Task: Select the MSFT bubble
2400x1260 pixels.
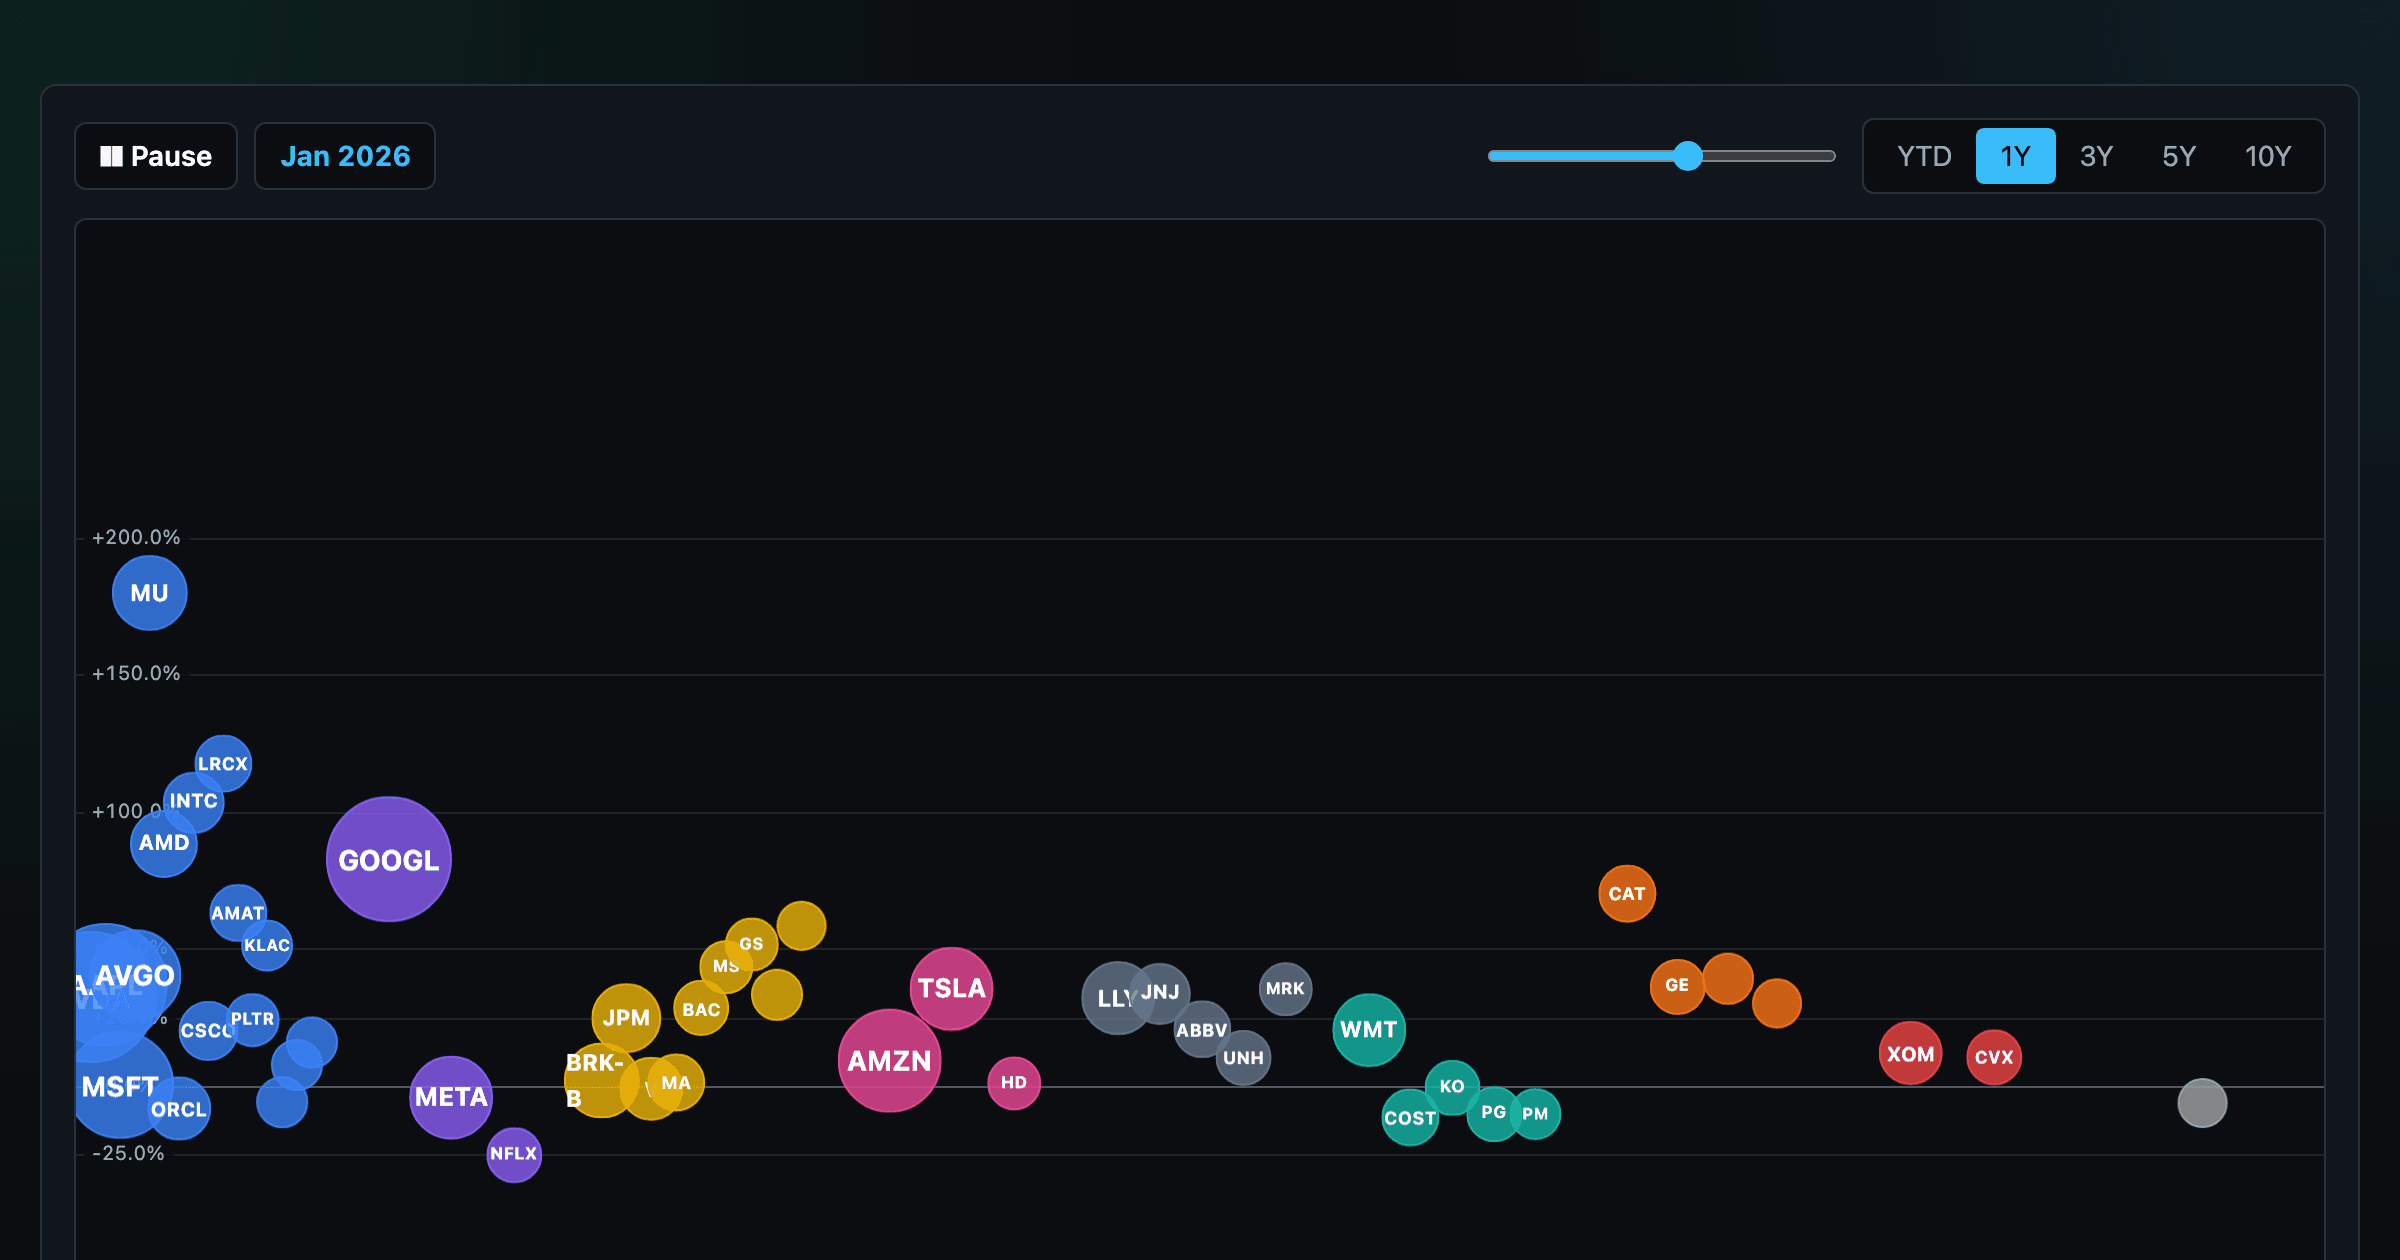Action: click(120, 1086)
